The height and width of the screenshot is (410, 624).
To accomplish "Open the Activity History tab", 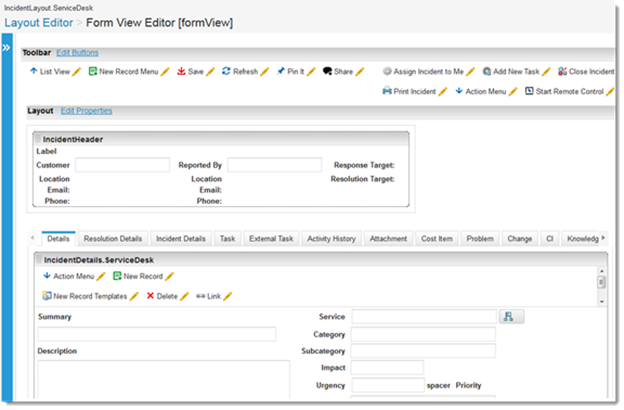I will 331,239.
